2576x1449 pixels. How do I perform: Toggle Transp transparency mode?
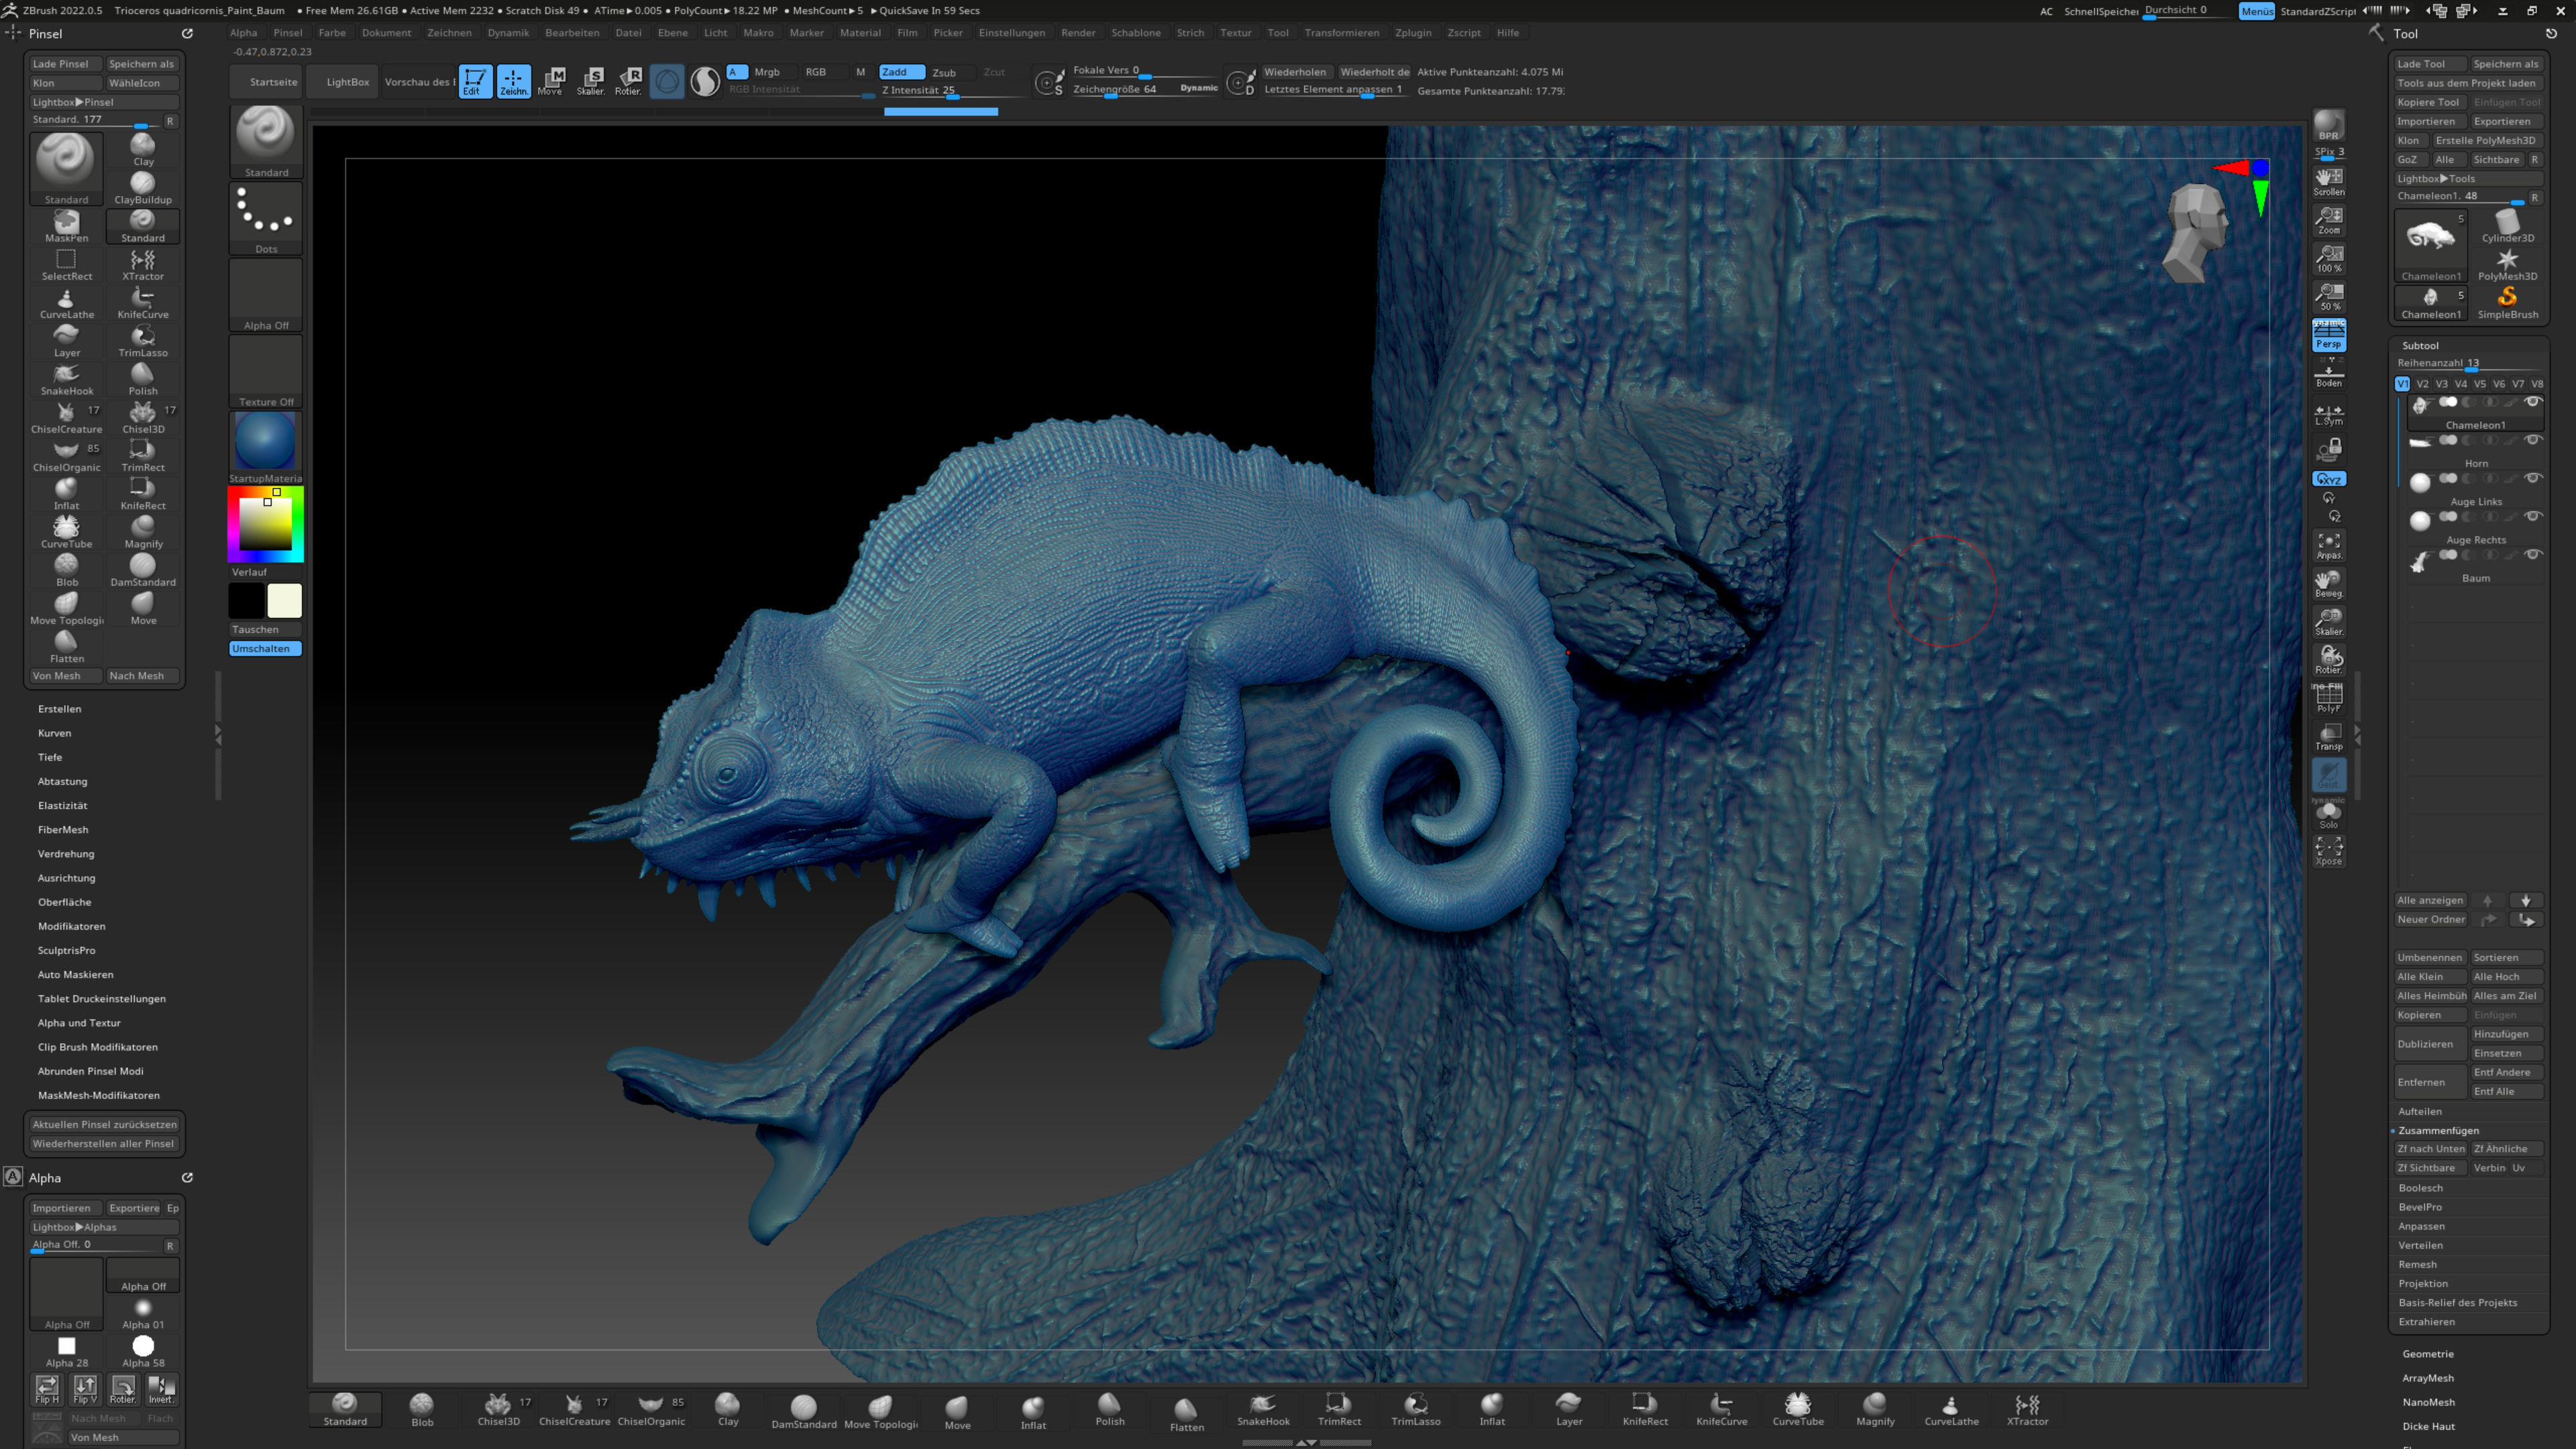pyautogui.click(x=2329, y=737)
